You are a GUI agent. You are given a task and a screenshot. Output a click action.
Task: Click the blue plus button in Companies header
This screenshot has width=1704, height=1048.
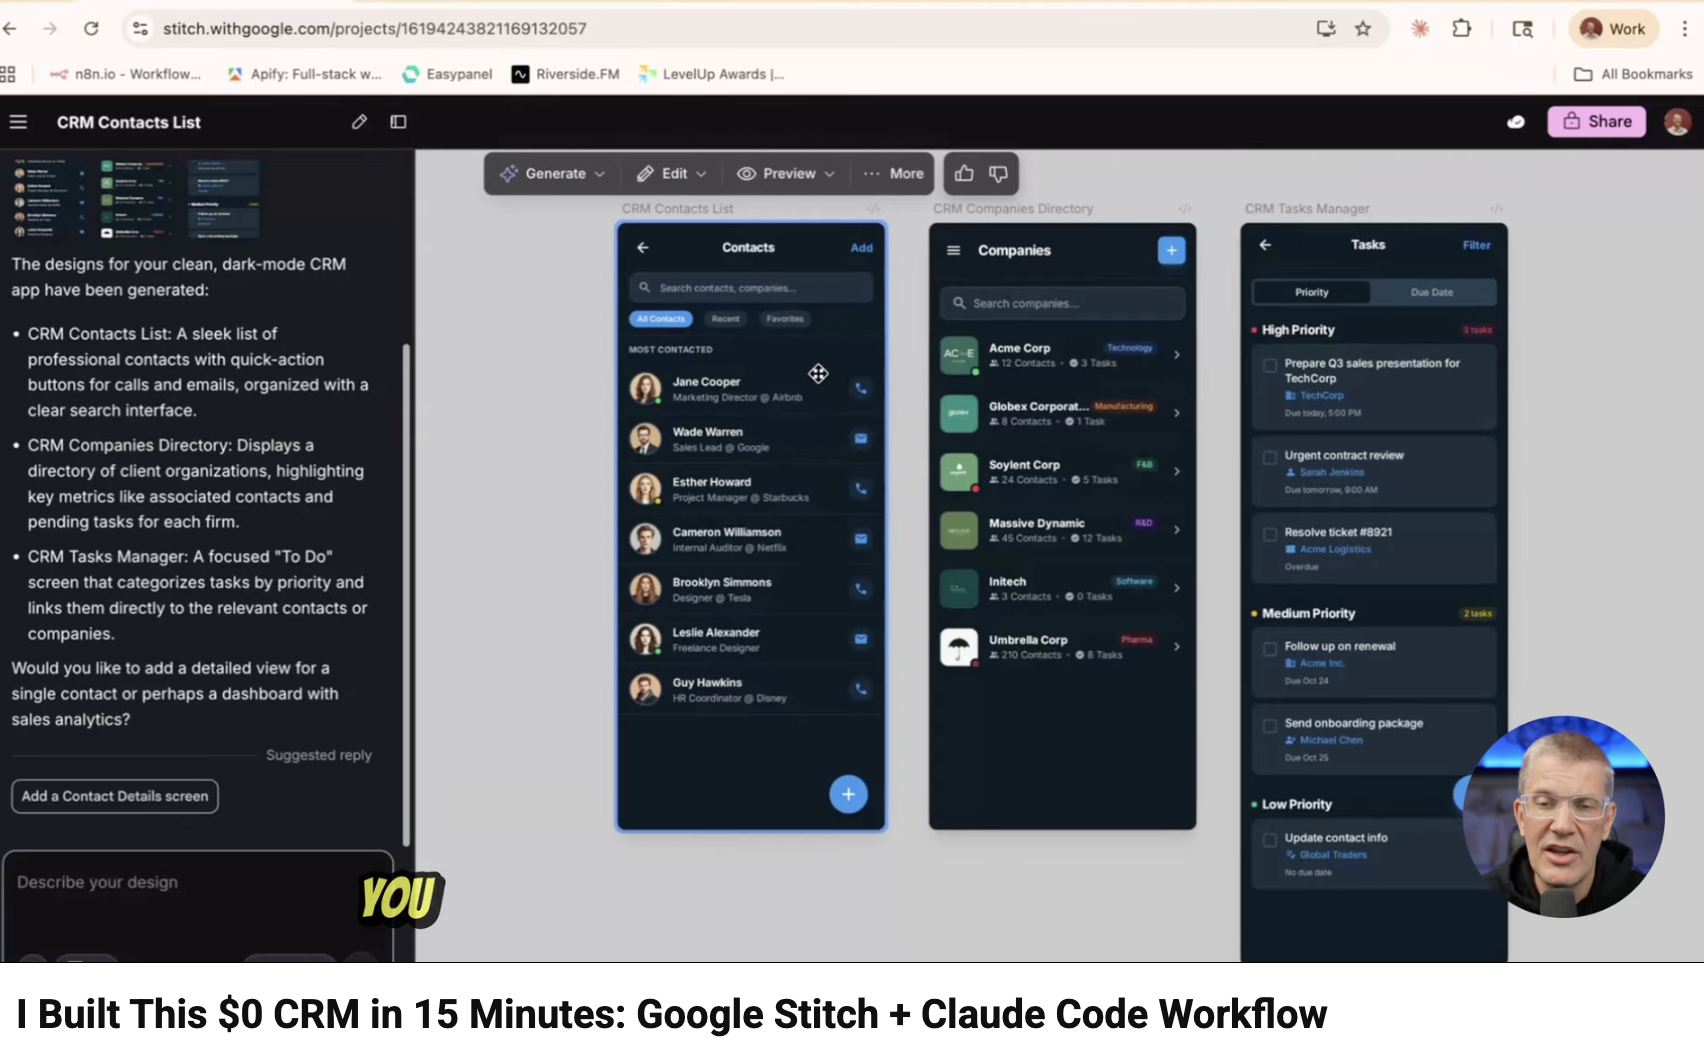(1171, 250)
